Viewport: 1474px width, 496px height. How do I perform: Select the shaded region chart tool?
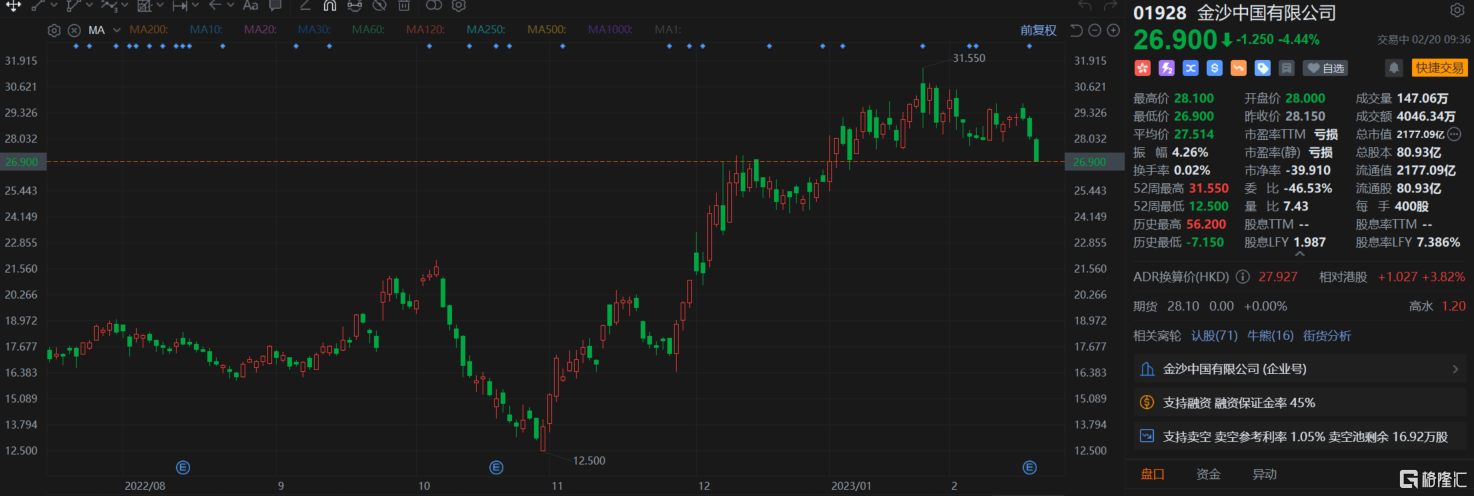pyautogui.click(x=145, y=5)
